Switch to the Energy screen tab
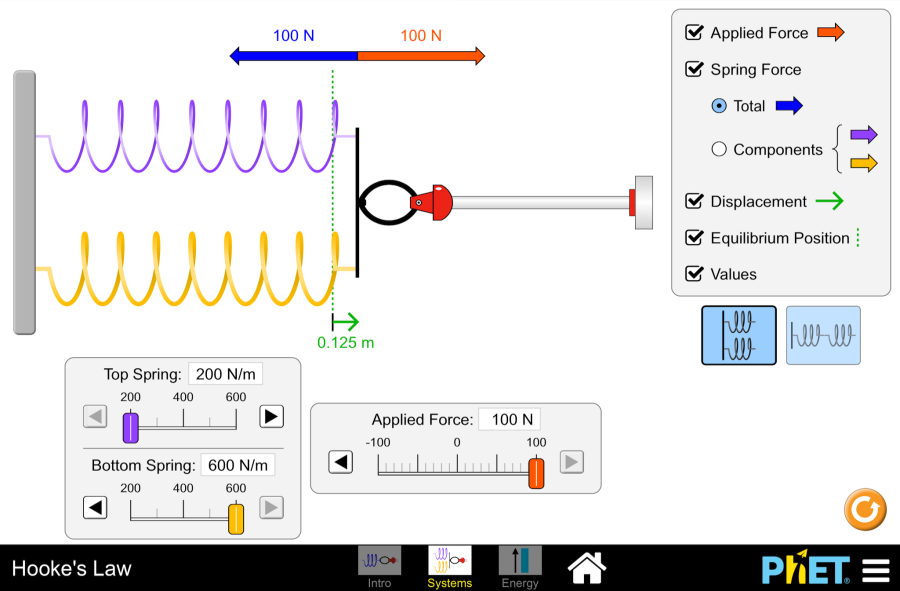This screenshot has height=591, width=900. [519, 567]
